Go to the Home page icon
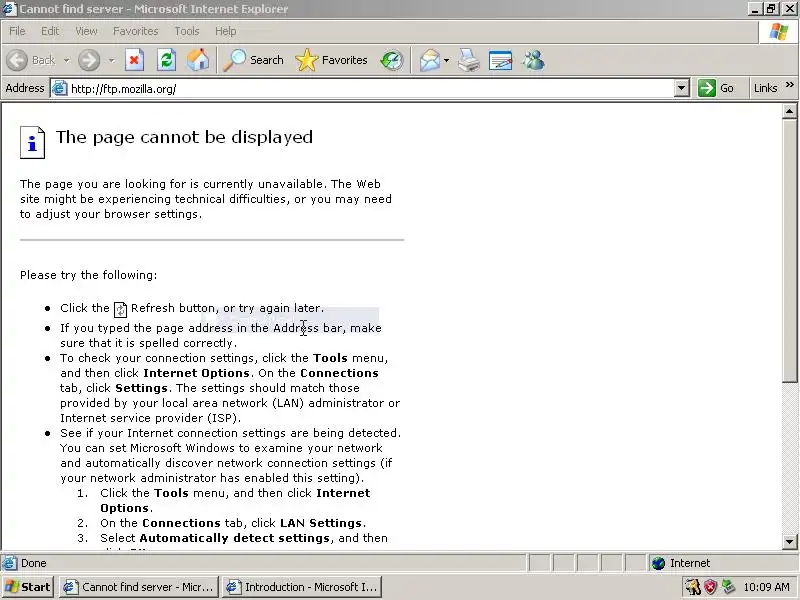The width and height of the screenshot is (800, 600). pyautogui.click(x=198, y=60)
